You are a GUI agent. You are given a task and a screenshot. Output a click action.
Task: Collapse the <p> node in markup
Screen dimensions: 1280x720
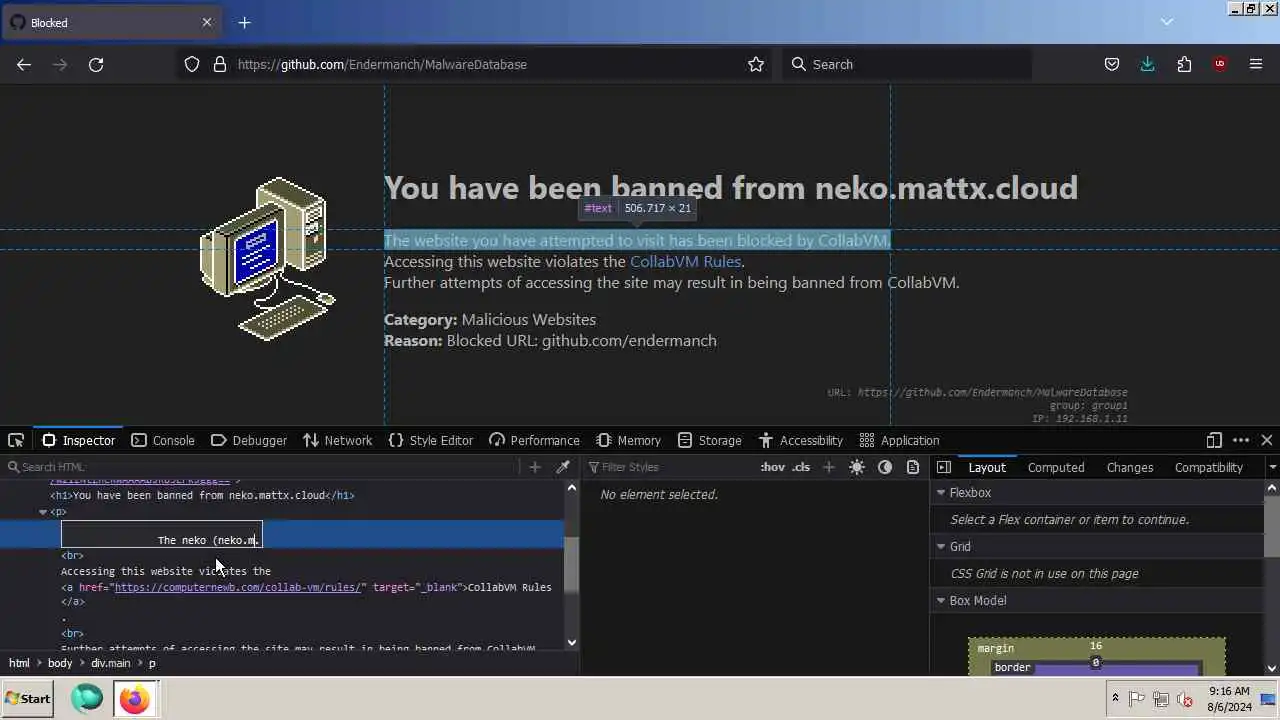coord(43,512)
